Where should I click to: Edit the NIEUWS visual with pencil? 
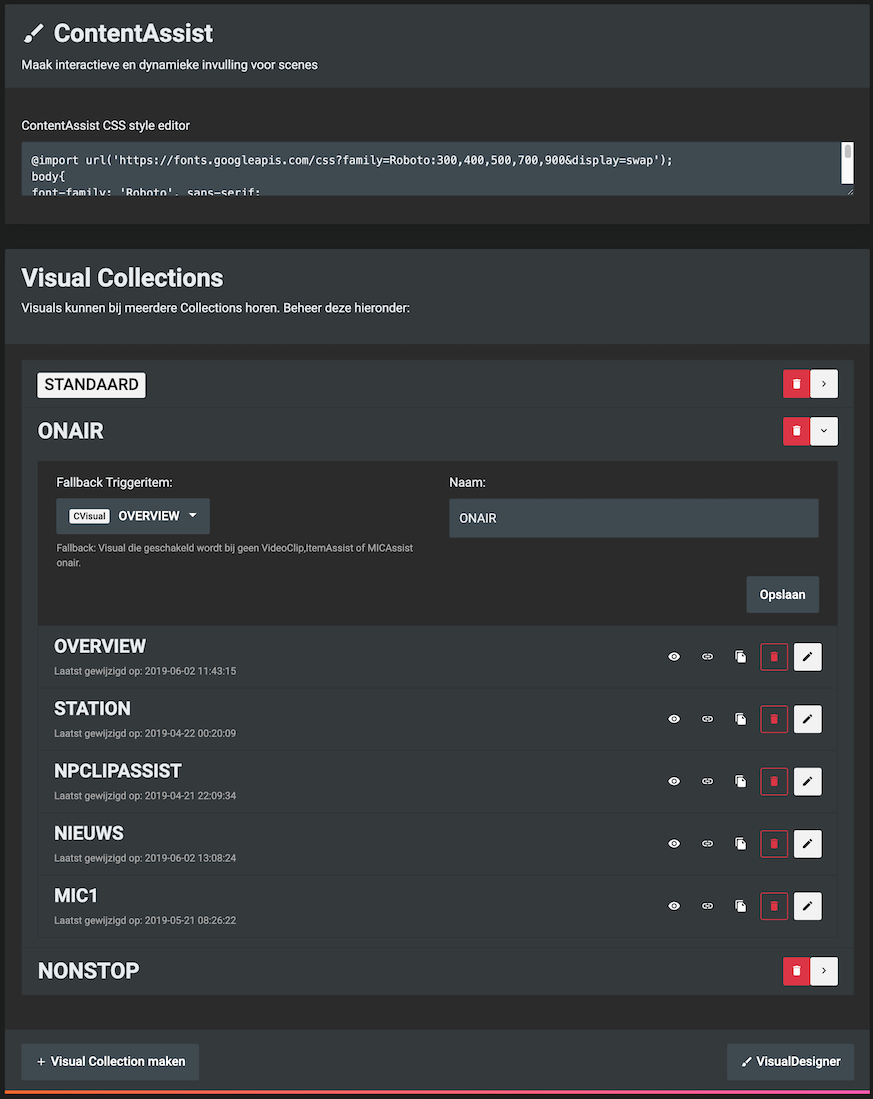pos(808,844)
